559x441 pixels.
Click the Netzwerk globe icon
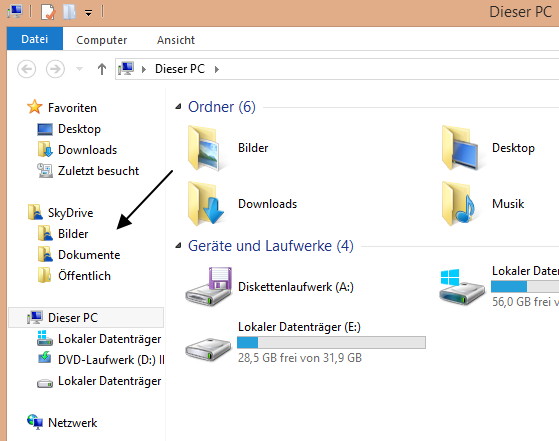click(x=35, y=422)
